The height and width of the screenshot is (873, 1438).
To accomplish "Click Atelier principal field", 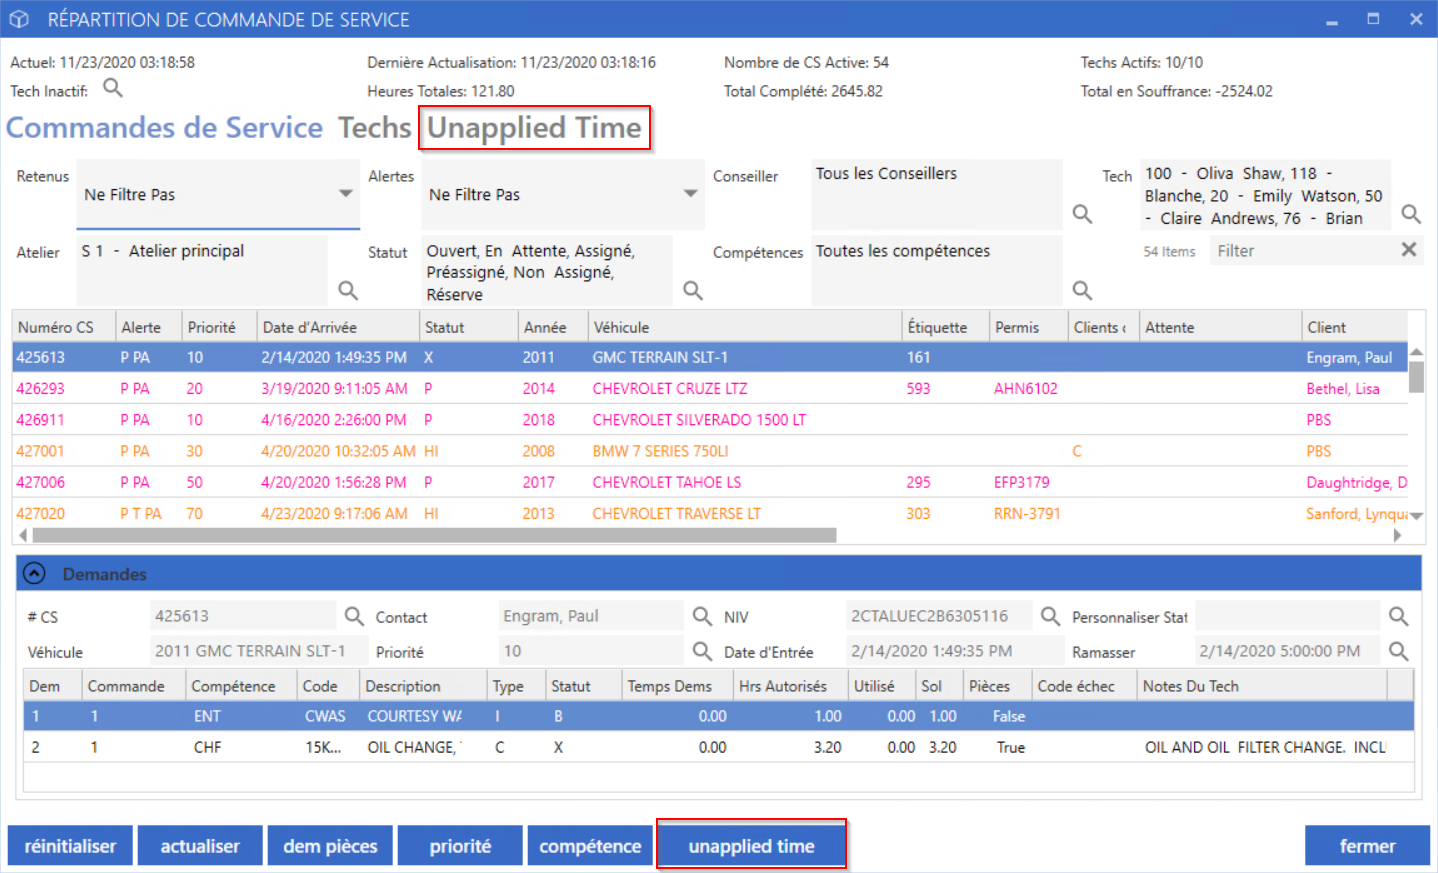I will [202, 271].
